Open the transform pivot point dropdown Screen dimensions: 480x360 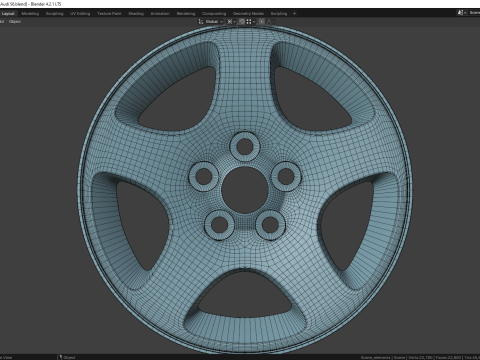click(x=231, y=22)
